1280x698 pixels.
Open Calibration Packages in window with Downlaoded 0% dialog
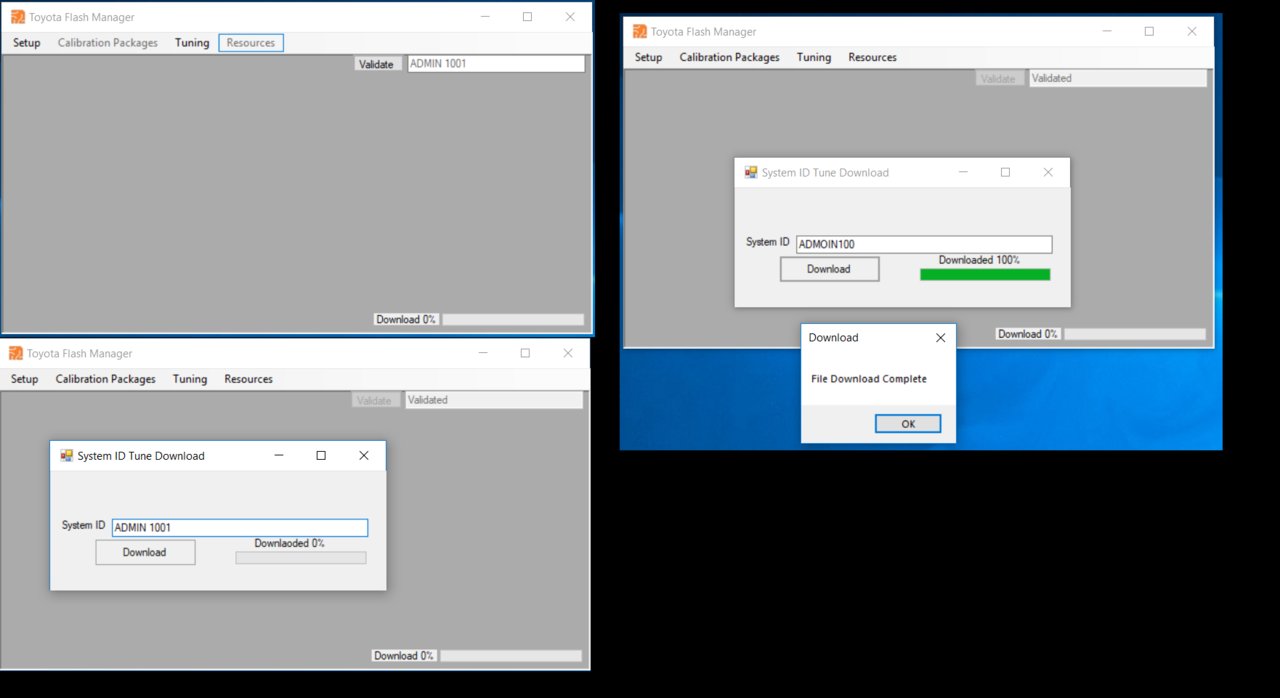(106, 379)
